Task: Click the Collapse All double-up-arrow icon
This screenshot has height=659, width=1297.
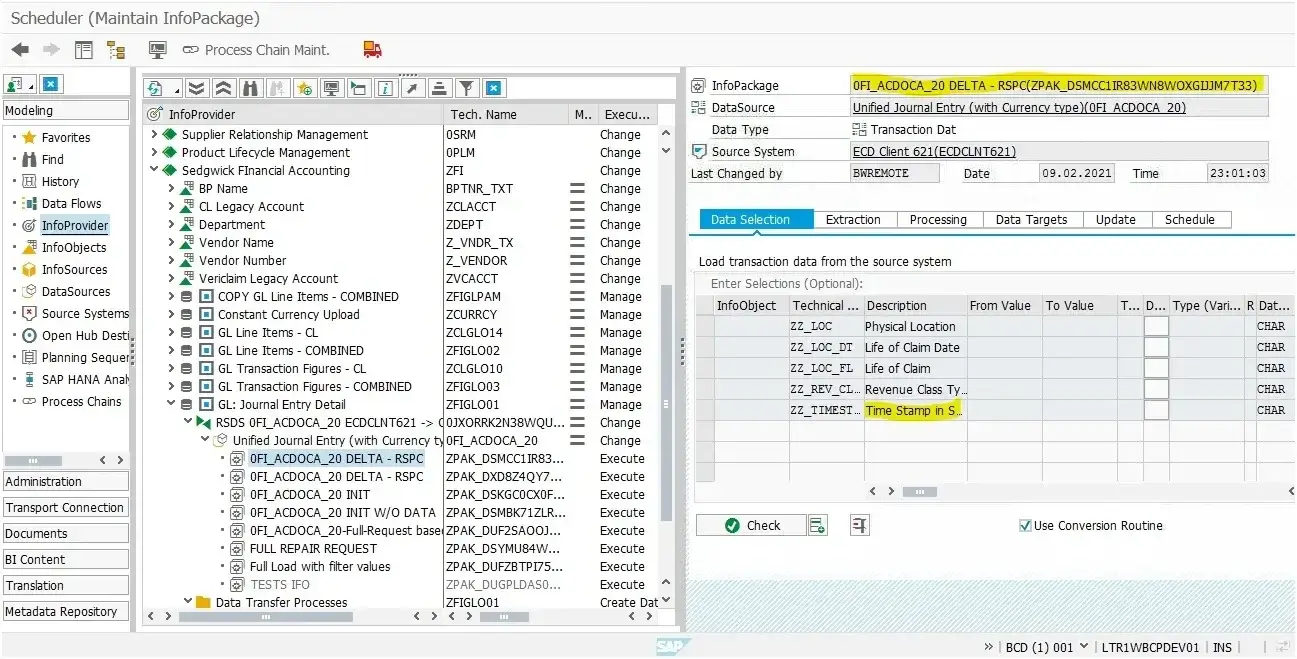Action: coord(224,88)
